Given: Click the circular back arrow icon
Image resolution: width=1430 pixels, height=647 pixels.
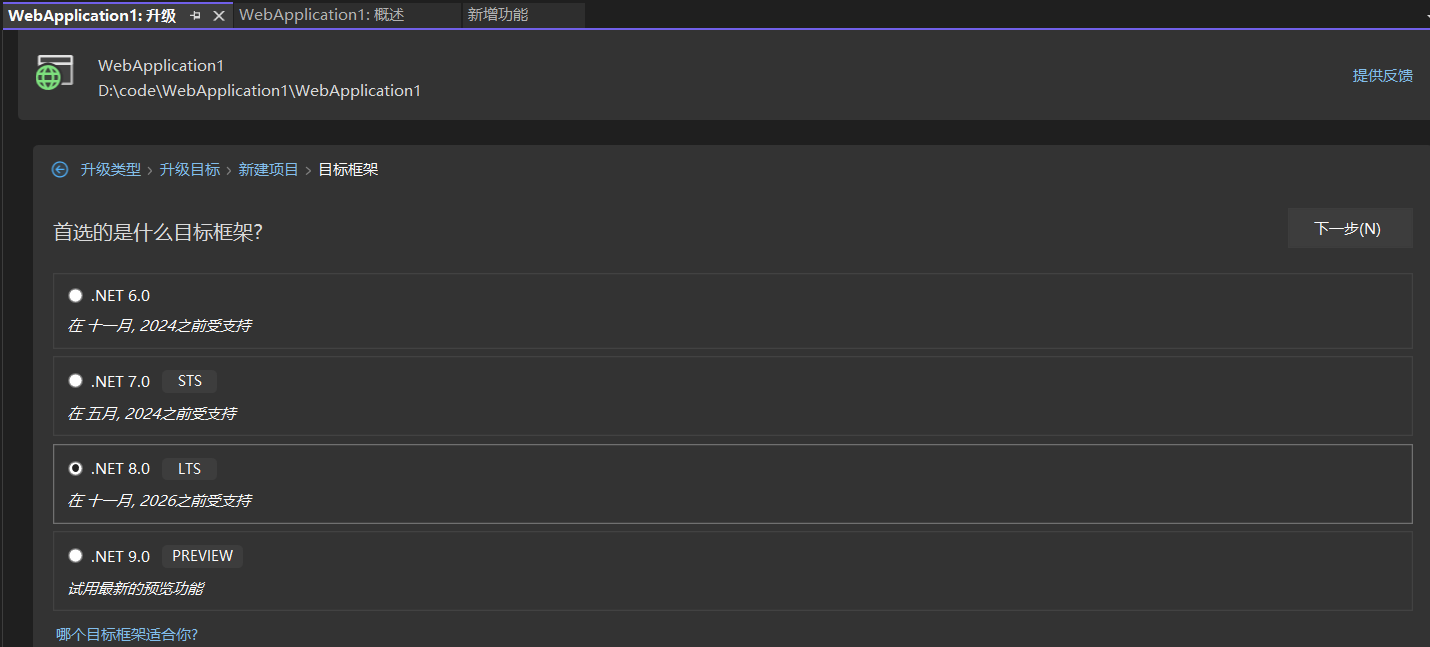Looking at the screenshot, I should coord(60,170).
